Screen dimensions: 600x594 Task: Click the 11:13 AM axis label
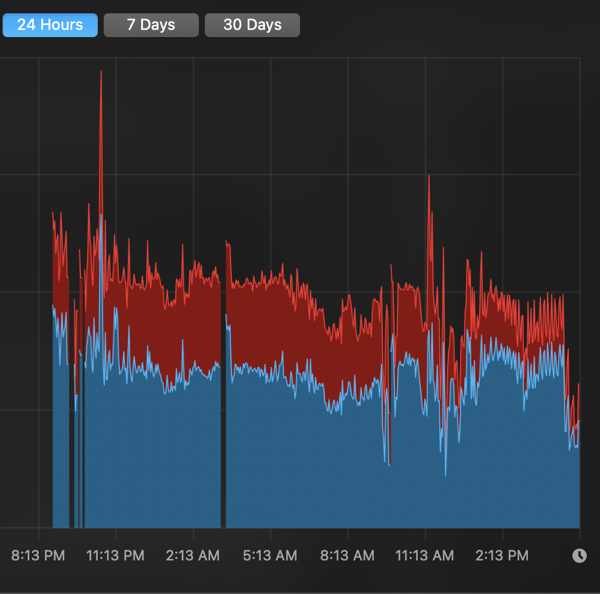tap(425, 555)
